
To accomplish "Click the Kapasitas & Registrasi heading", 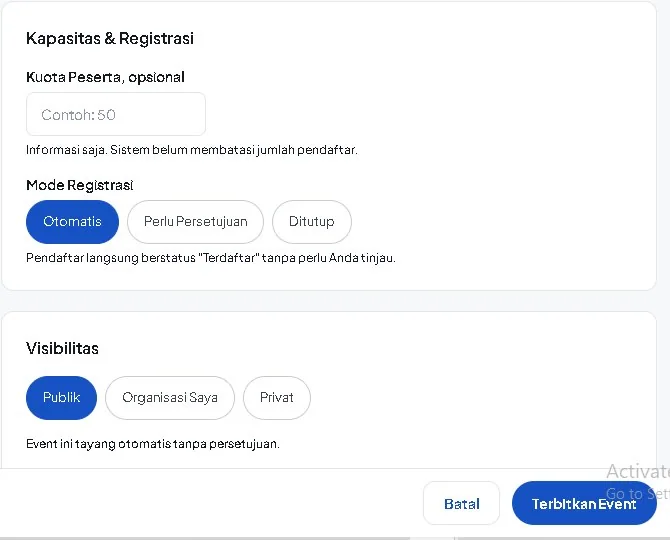I will (110, 38).
